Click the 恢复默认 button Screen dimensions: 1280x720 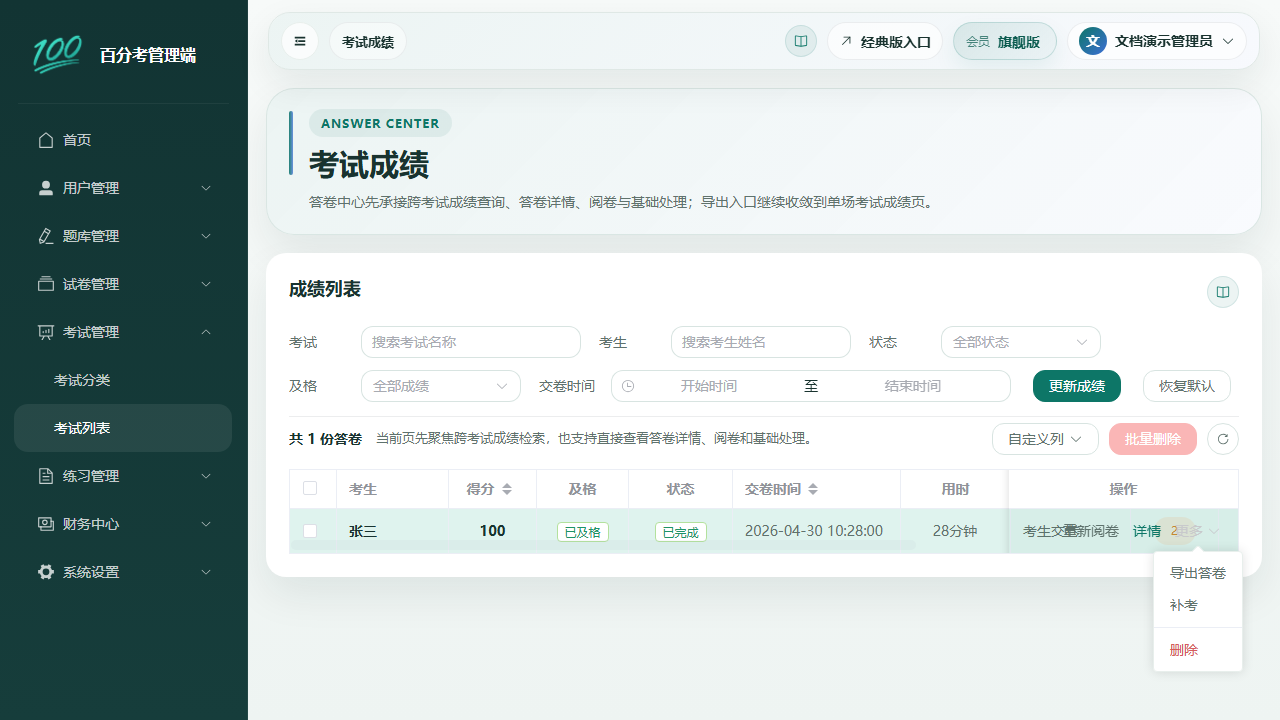coord(1187,386)
